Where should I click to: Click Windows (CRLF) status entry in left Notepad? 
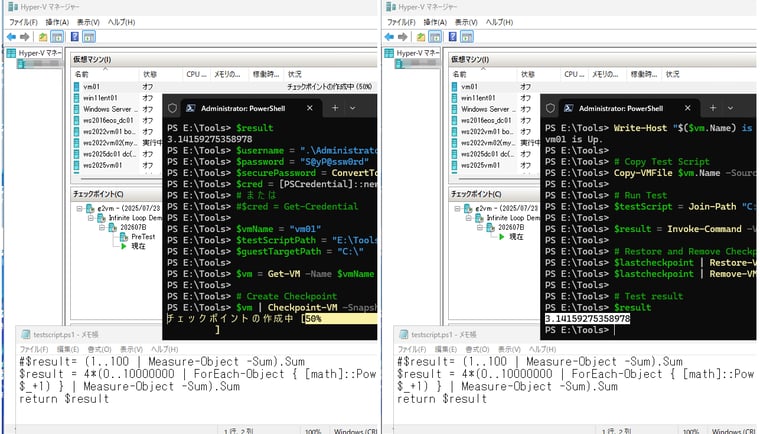tap(355, 431)
